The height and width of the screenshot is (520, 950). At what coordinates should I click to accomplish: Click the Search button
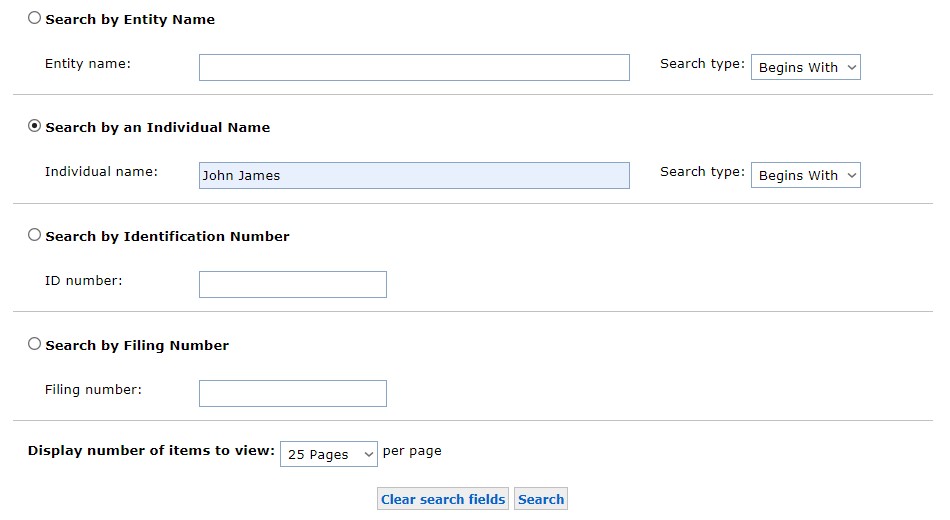pyautogui.click(x=541, y=499)
